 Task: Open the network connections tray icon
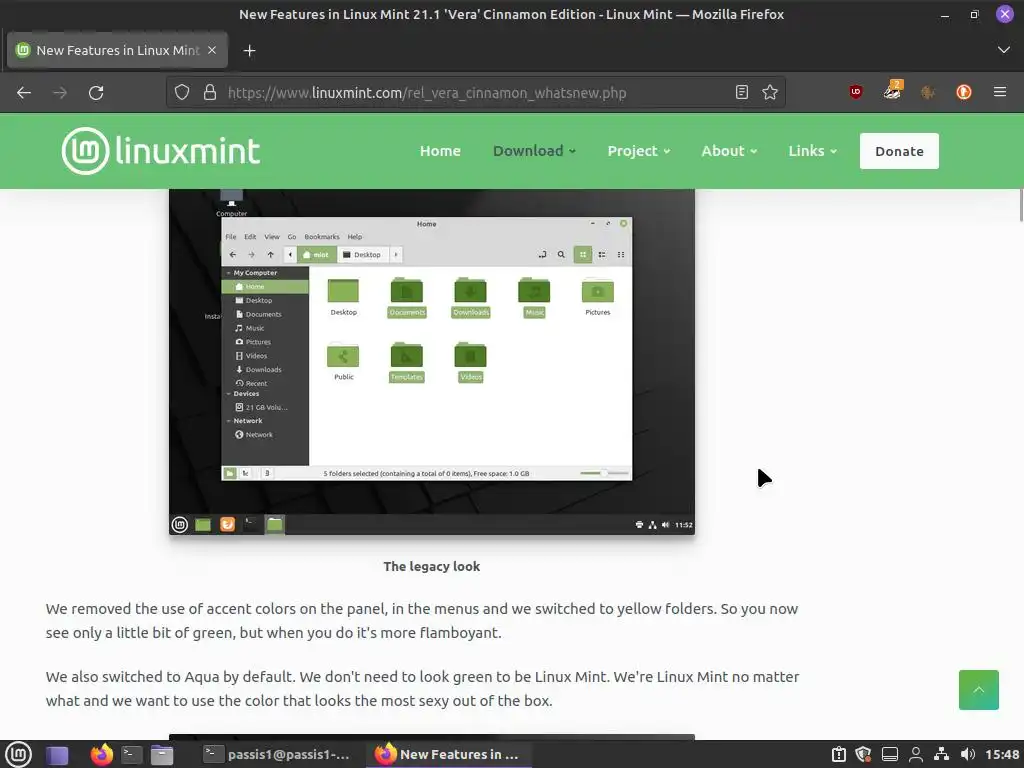click(941, 755)
